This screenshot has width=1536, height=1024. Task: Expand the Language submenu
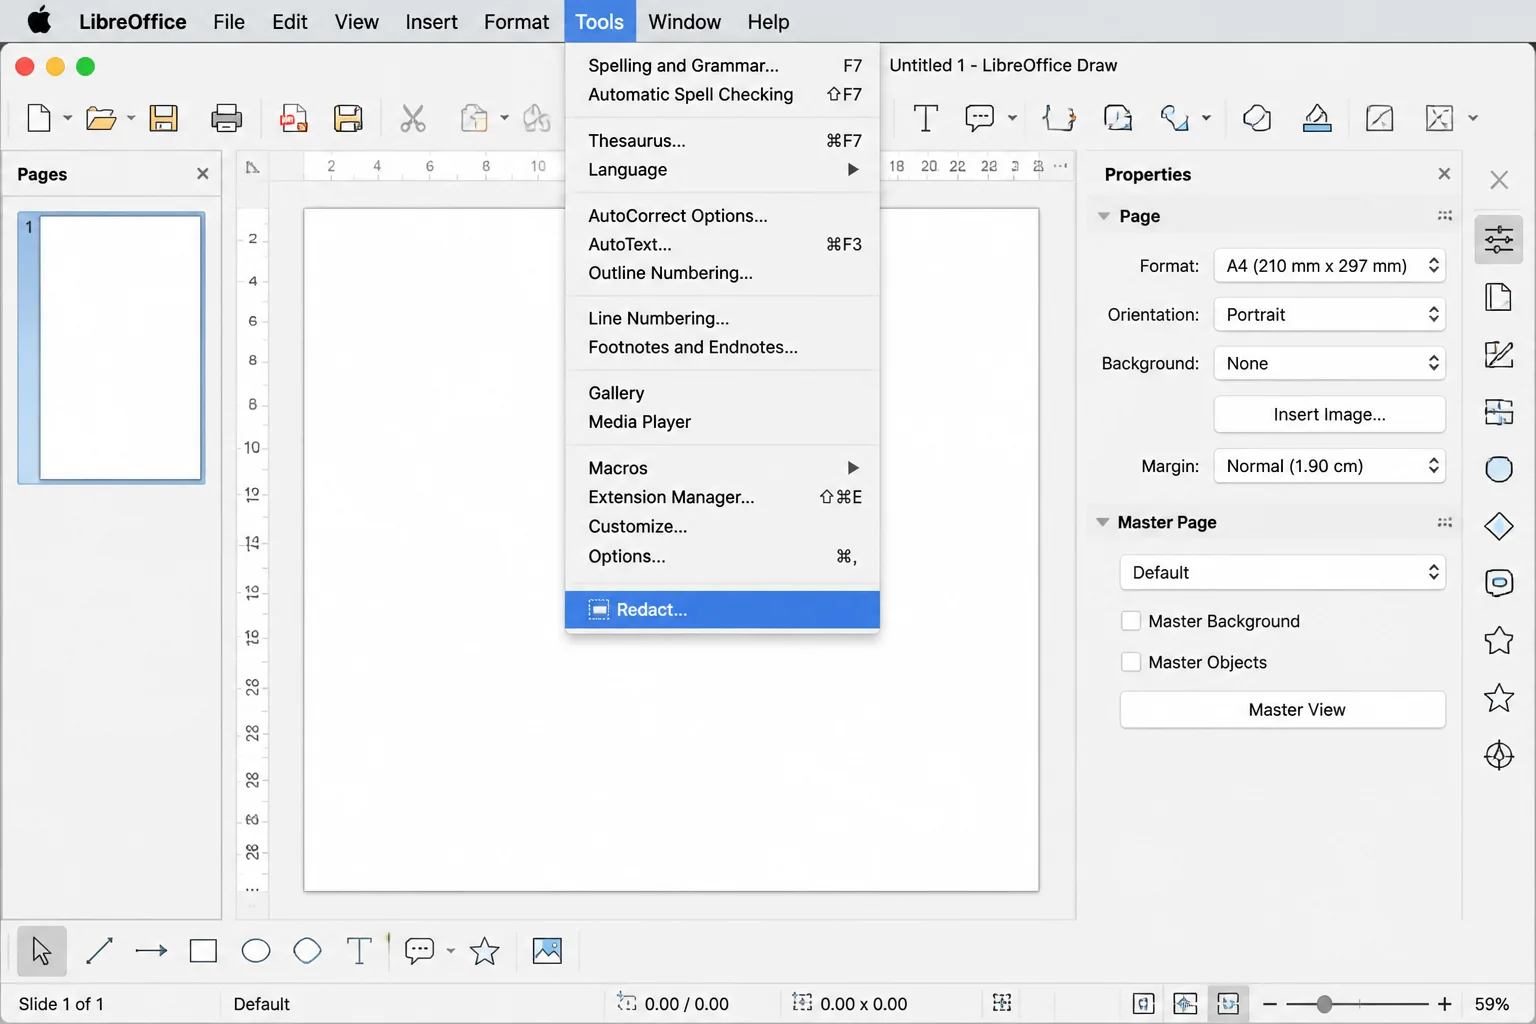point(722,169)
